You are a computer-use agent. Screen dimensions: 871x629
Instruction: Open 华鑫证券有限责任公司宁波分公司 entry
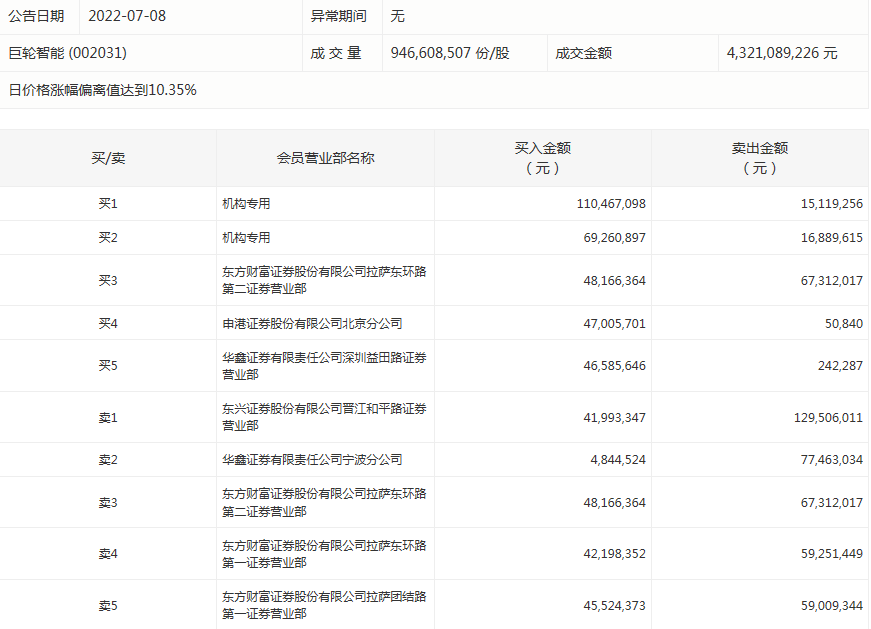(x=312, y=460)
